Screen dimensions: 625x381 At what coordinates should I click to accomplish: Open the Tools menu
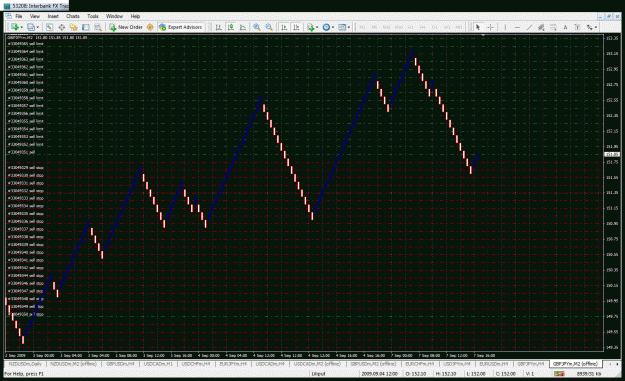(x=92, y=16)
